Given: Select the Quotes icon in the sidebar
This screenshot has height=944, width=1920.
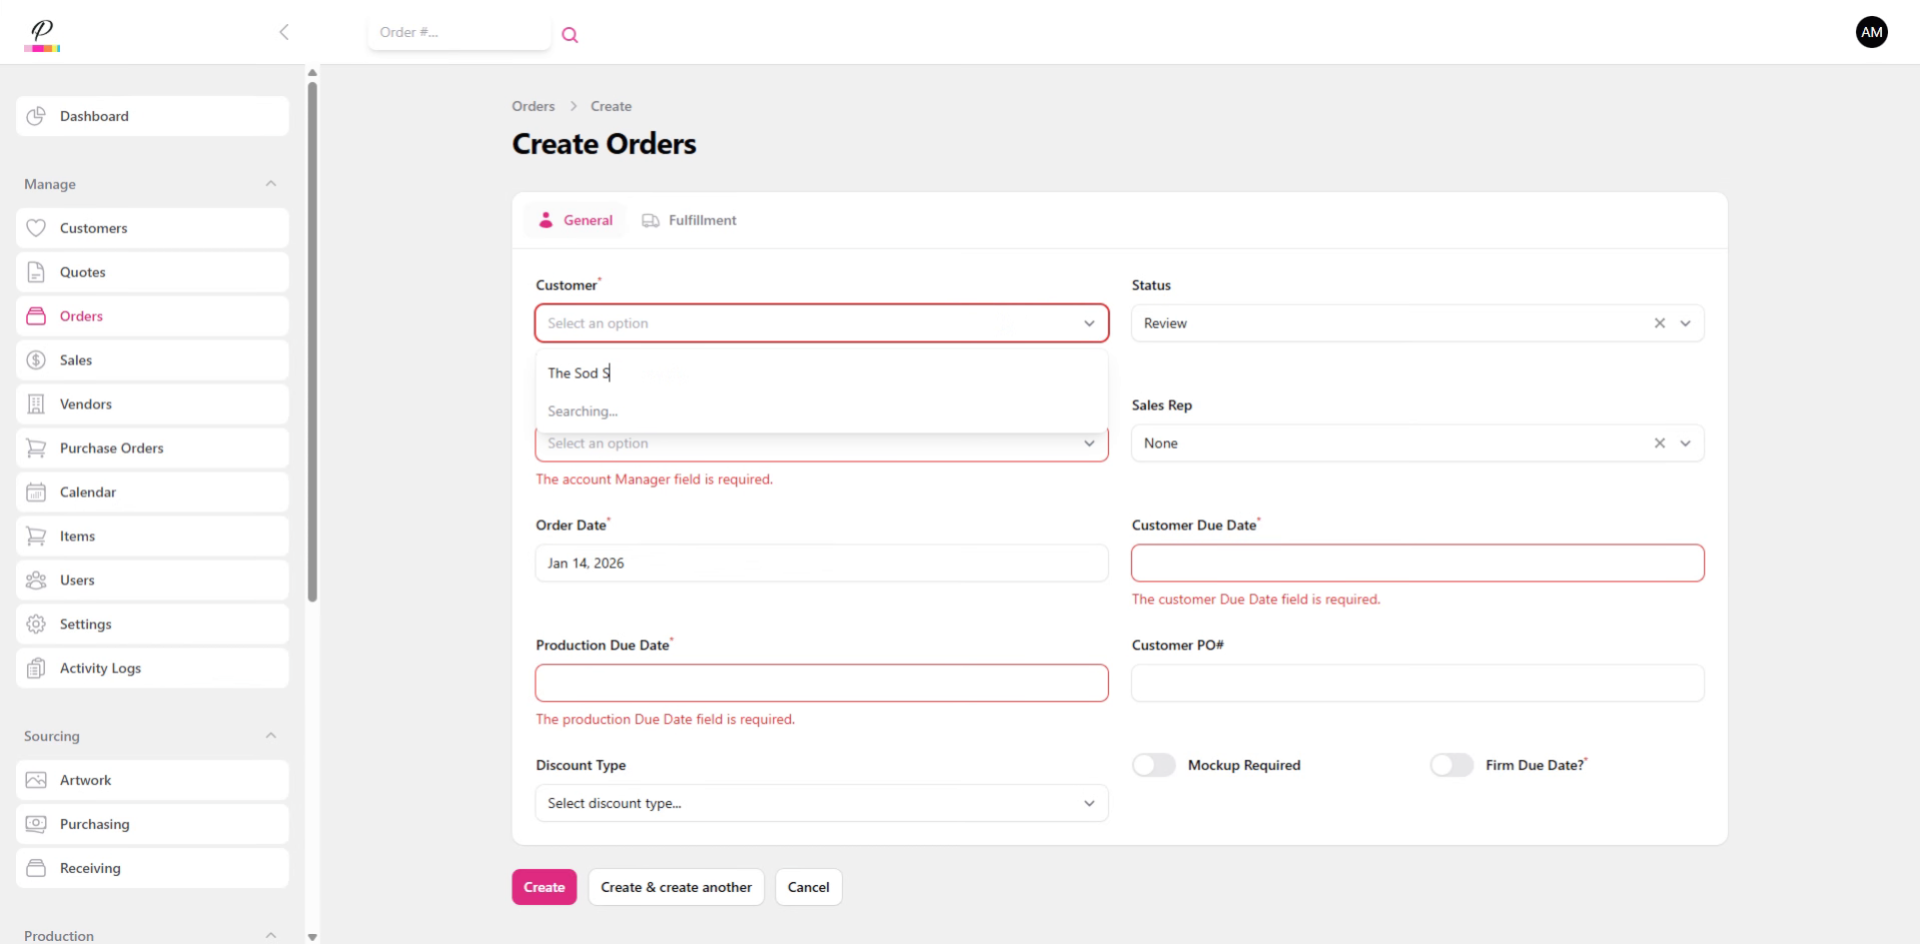Looking at the screenshot, I should tap(35, 271).
